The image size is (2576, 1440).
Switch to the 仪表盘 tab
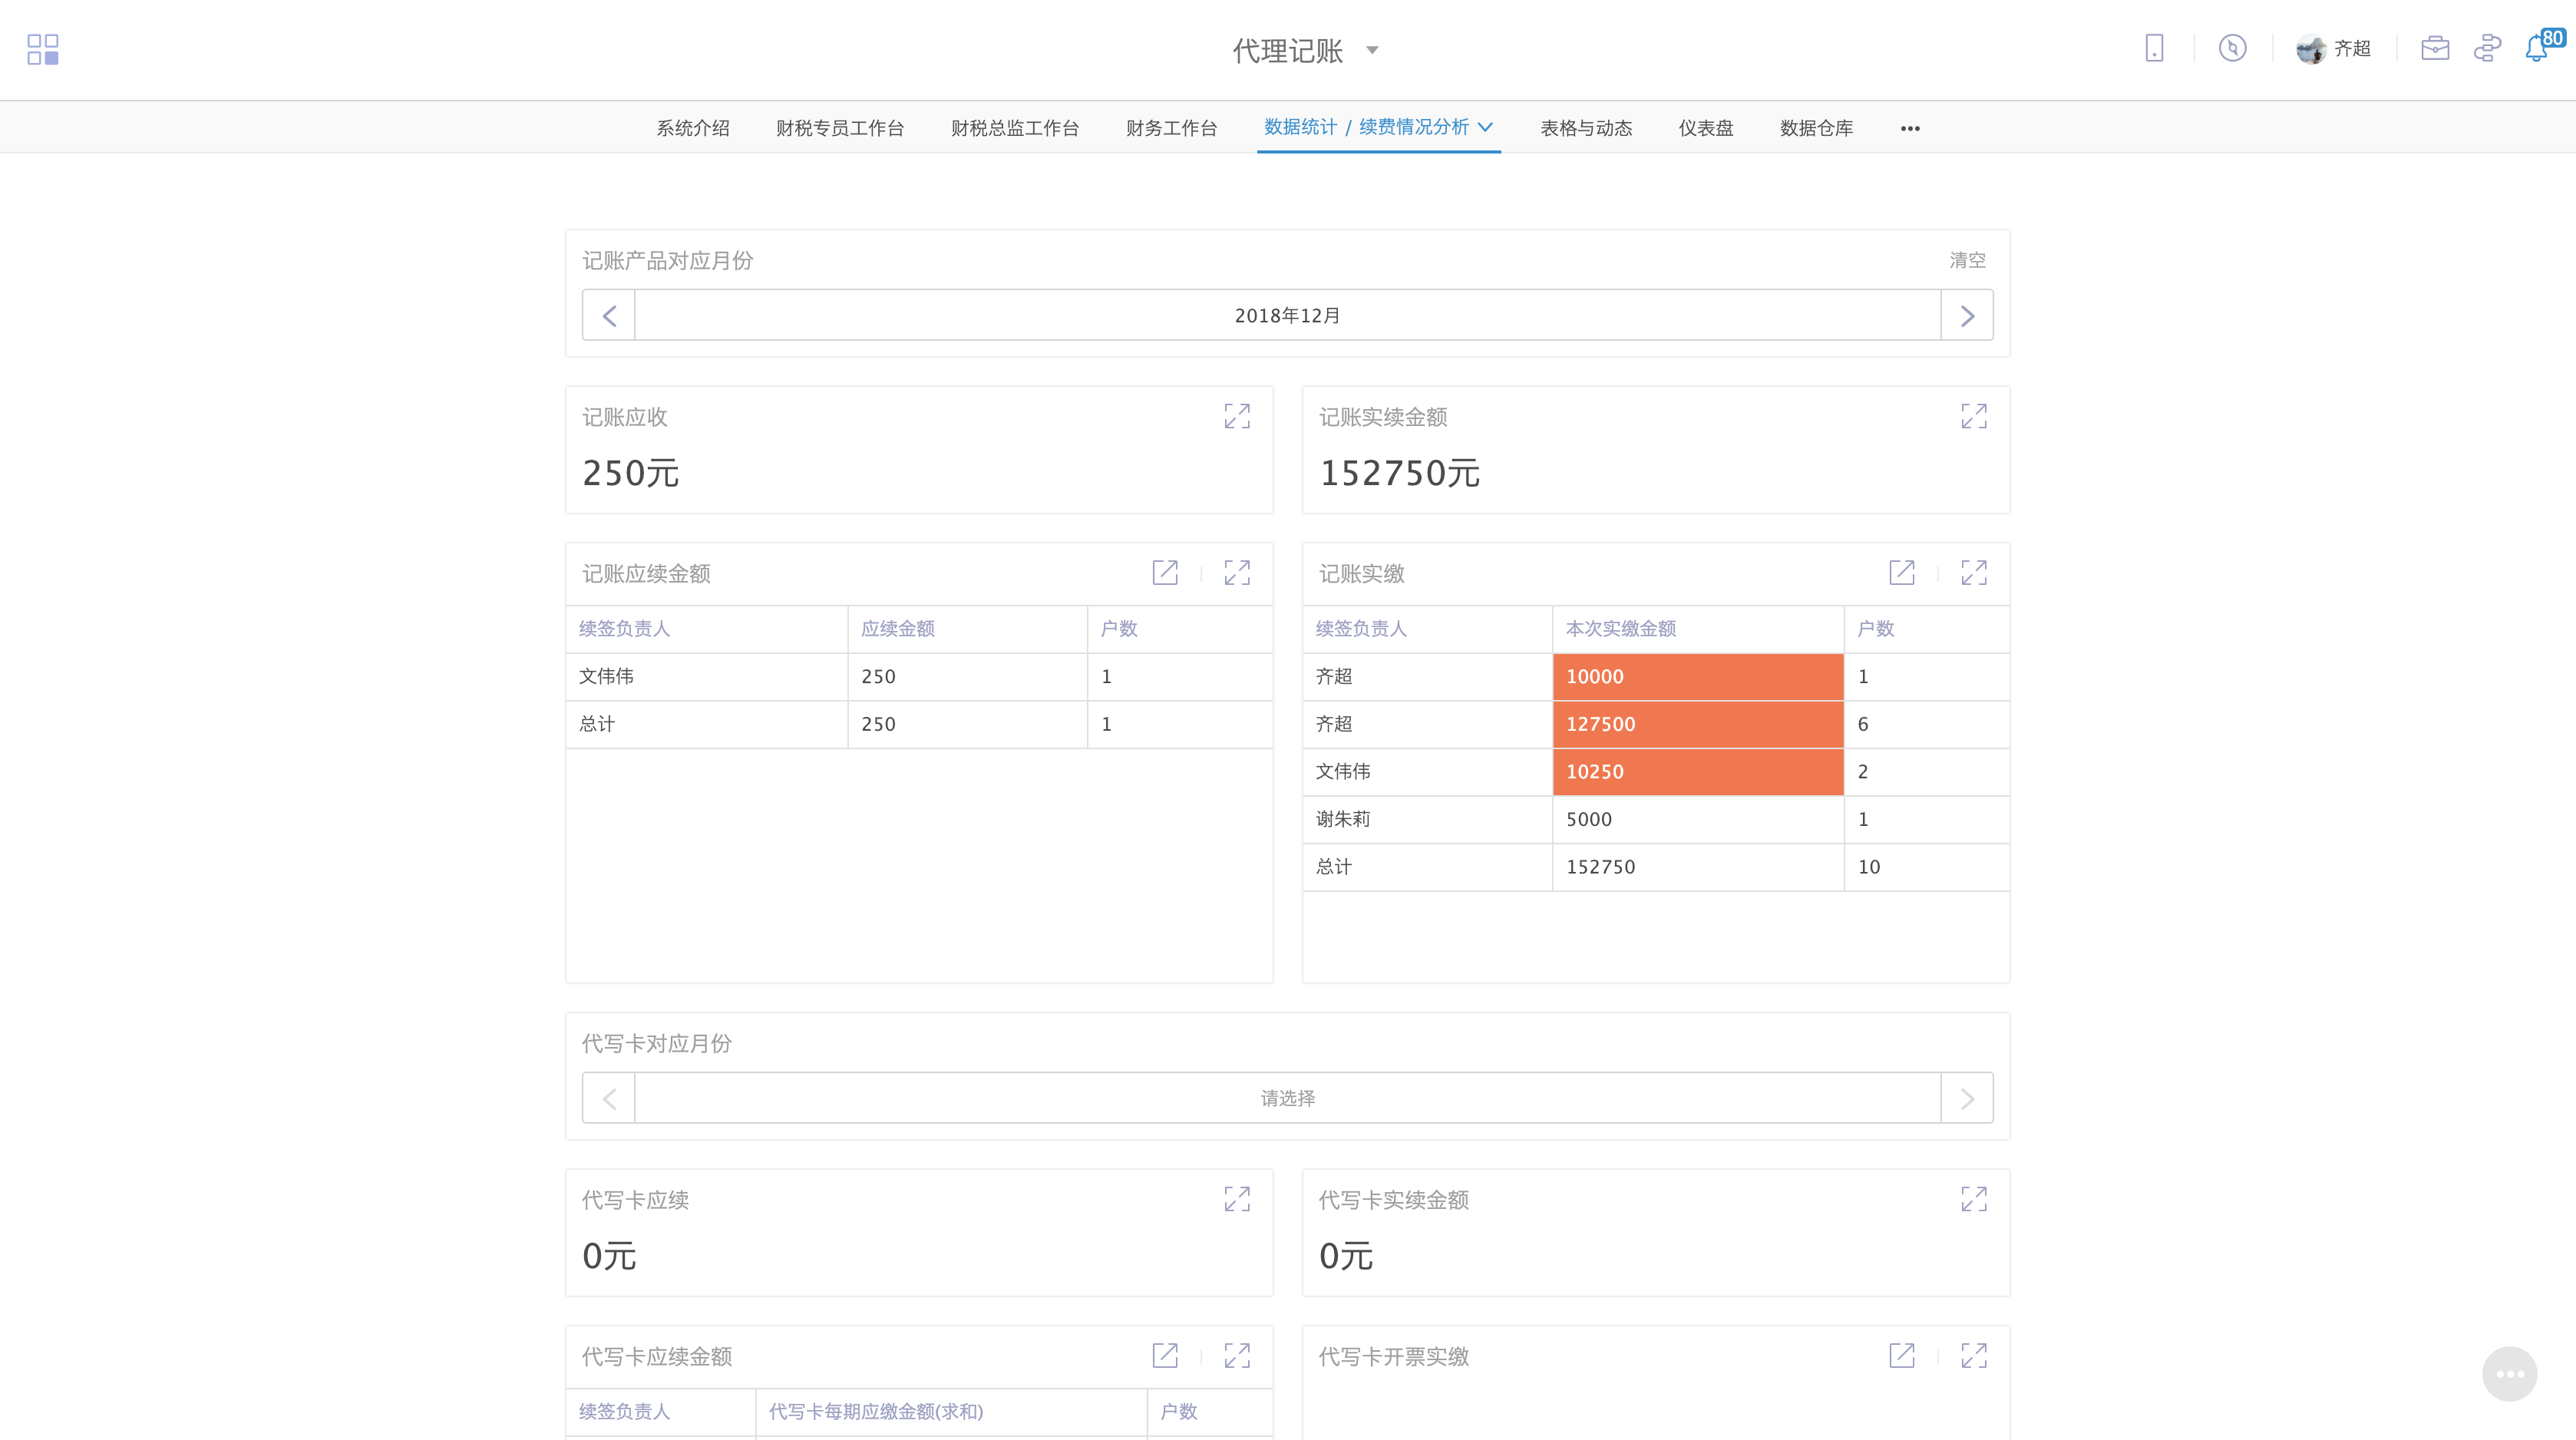pos(1706,128)
